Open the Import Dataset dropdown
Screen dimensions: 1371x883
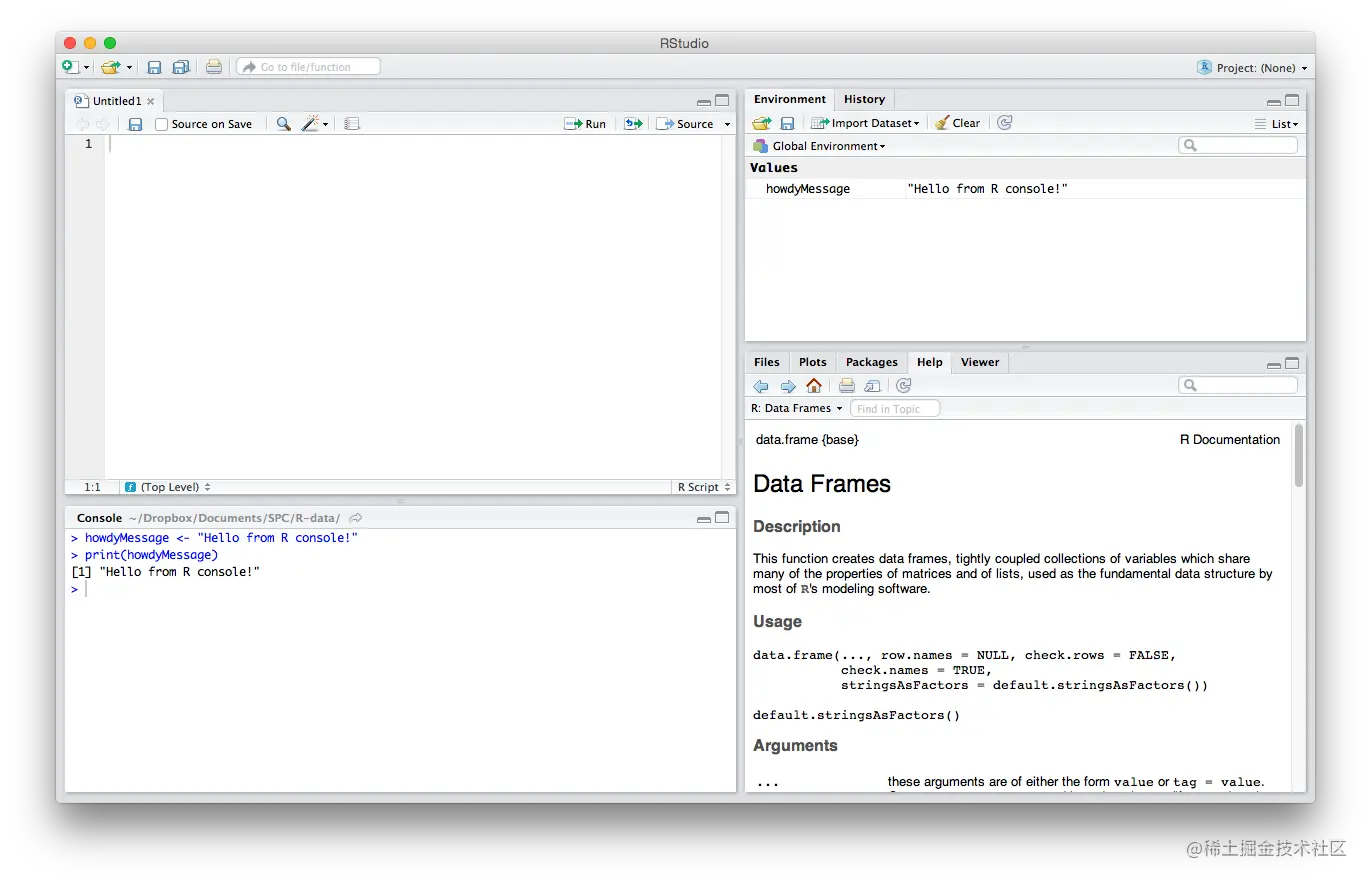pos(864,122)
